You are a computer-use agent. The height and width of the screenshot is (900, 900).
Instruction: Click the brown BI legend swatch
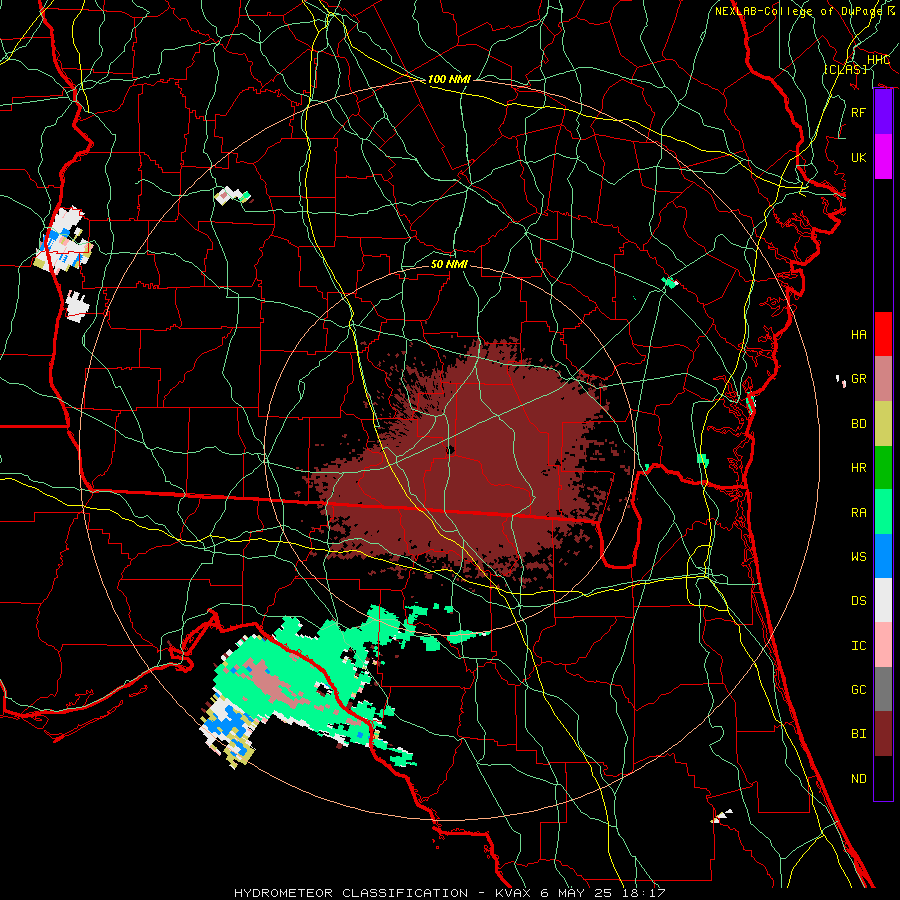[883, 734]
